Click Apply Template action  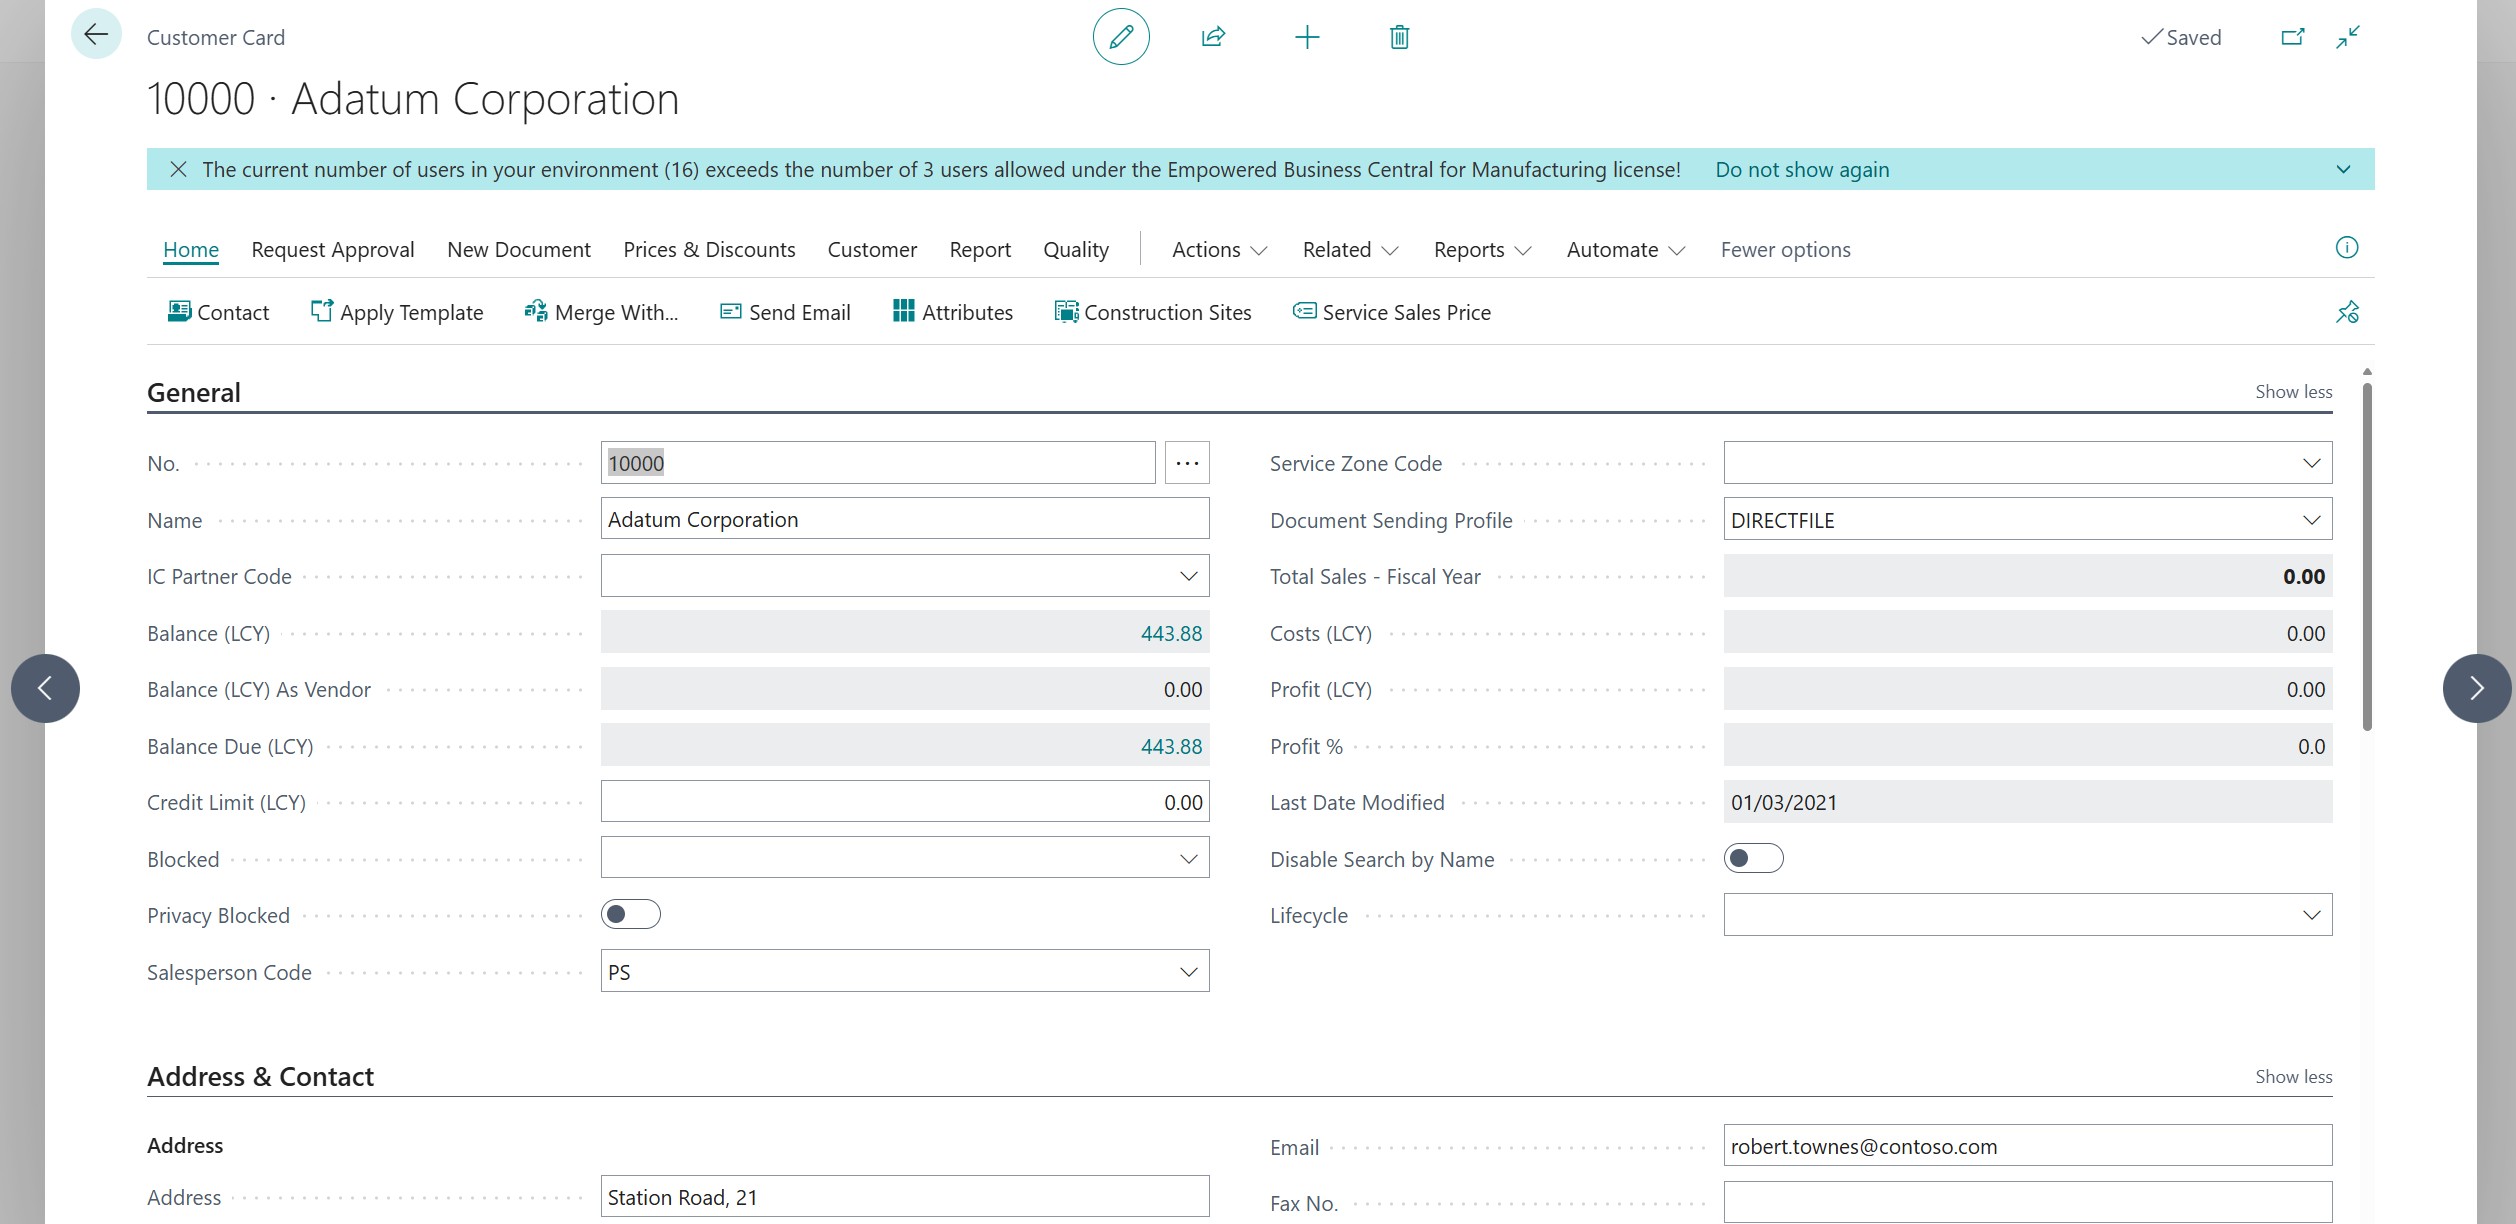click(397, 312)
